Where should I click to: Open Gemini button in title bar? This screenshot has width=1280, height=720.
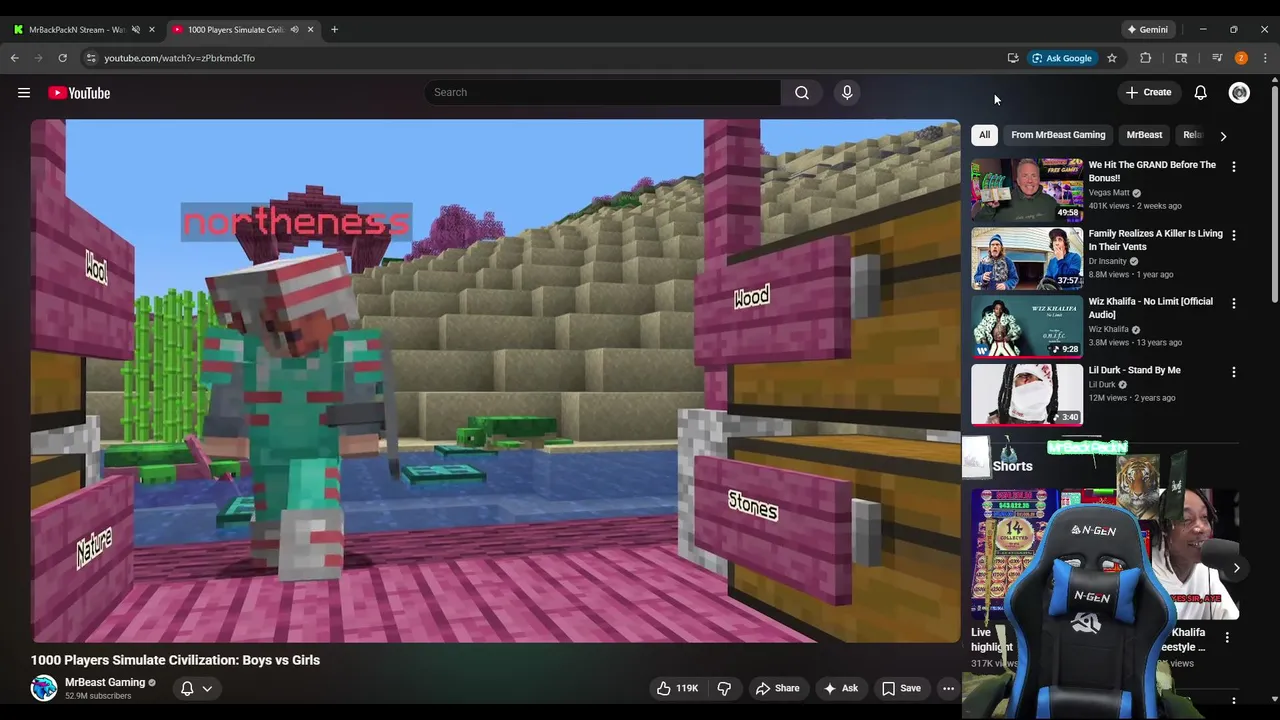[x=1146, y=29]
